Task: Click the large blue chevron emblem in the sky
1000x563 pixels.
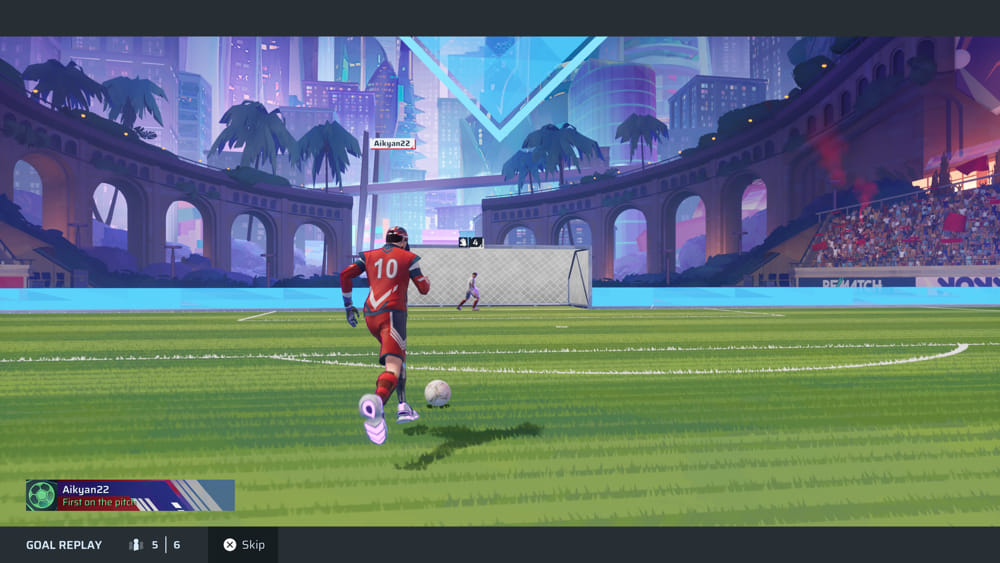Action: tap(502, 90)
